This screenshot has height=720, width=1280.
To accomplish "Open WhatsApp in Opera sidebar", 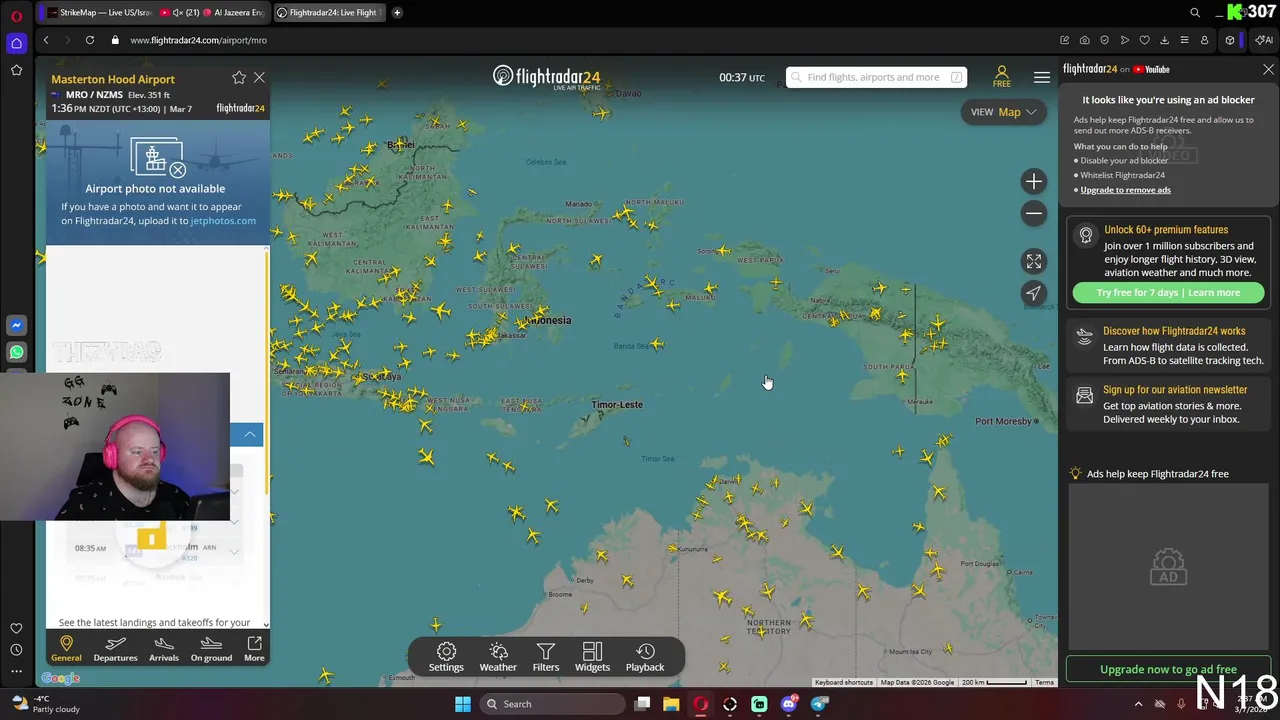I will pos(16,352).
